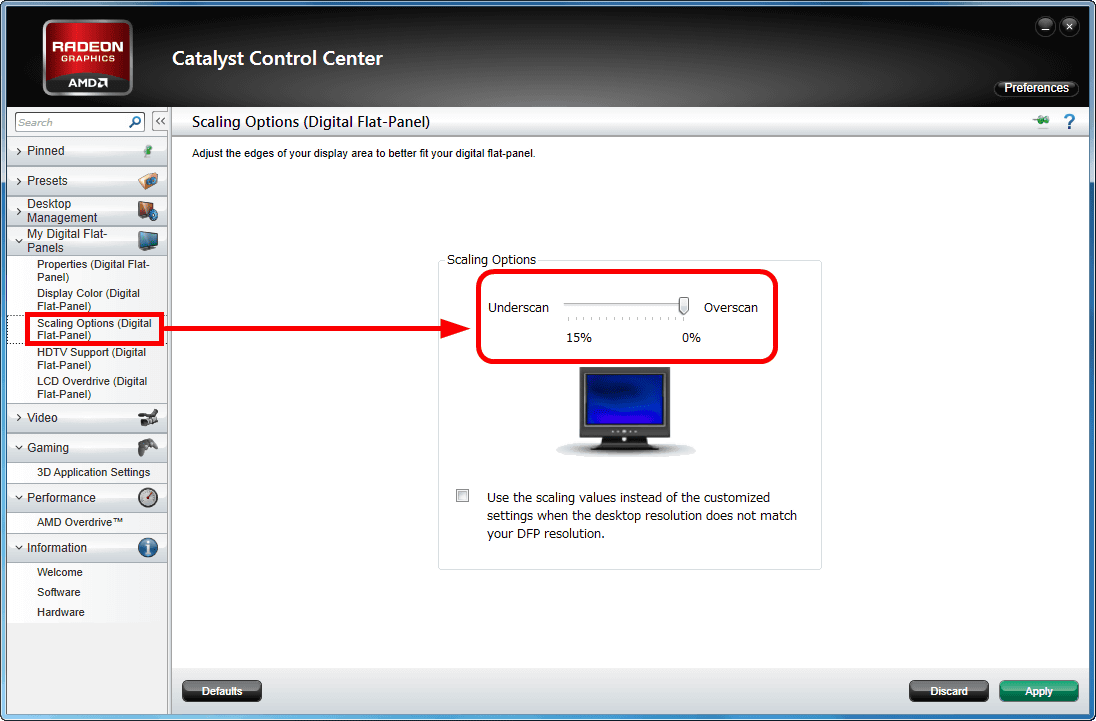Click the Gaming controller icon
Image resolution: width=1096 pixels, height=721 pixels.
(147, 447)
